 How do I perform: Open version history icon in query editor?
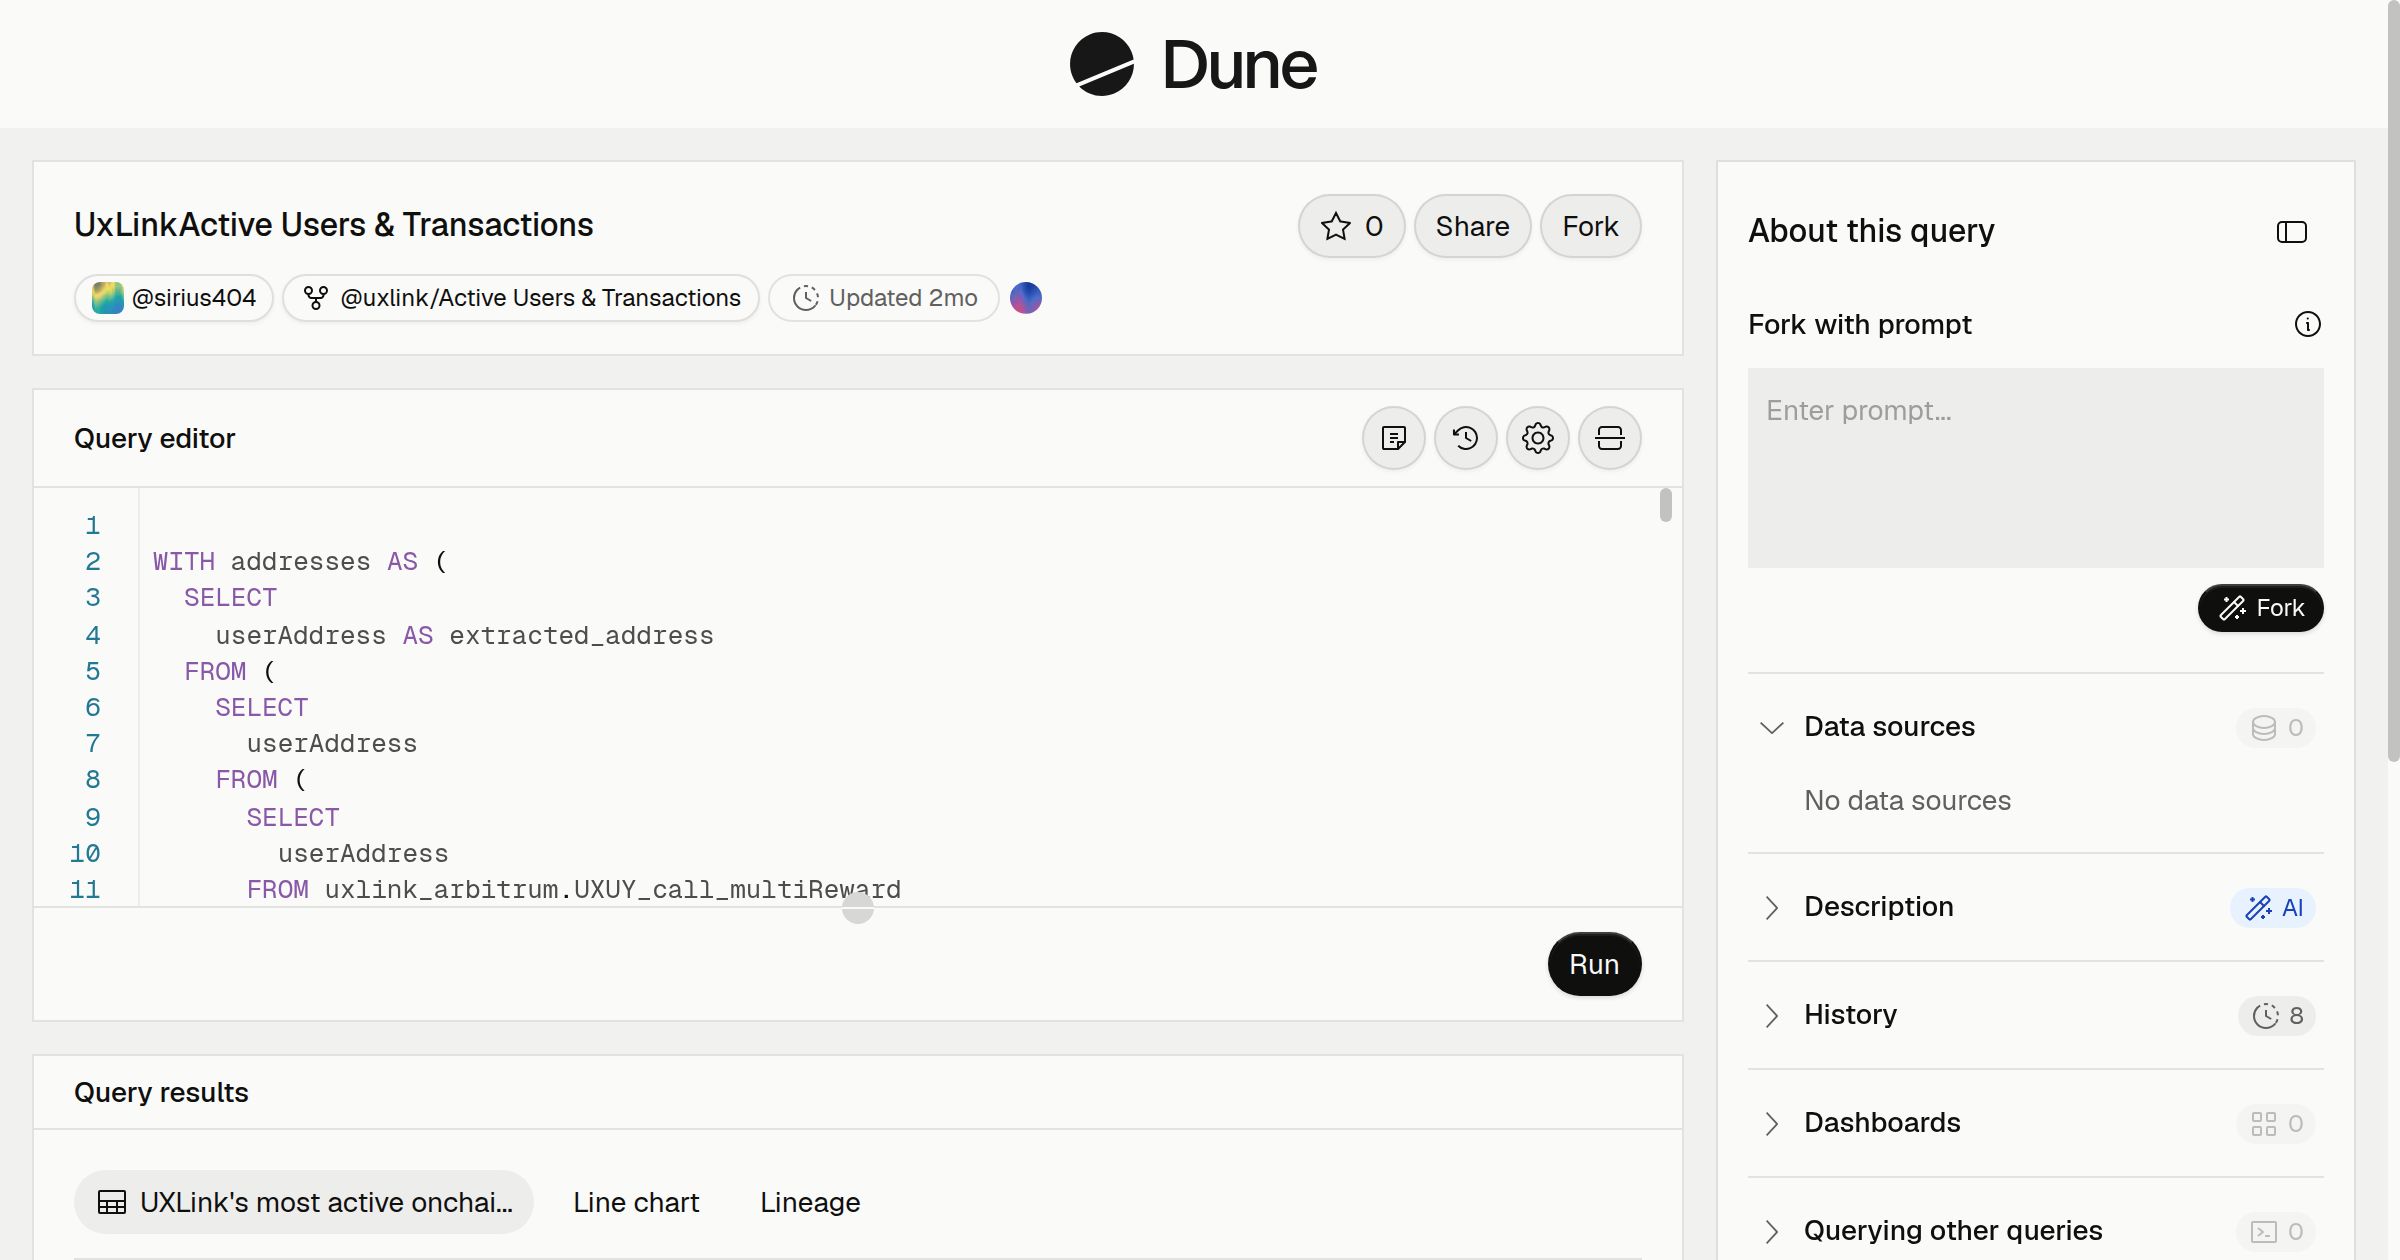1466,438
